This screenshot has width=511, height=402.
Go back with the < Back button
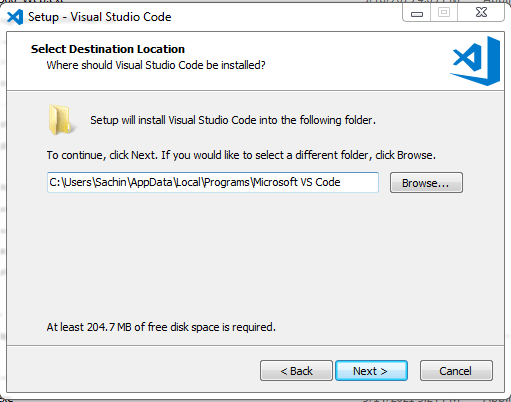click(296, 370)
